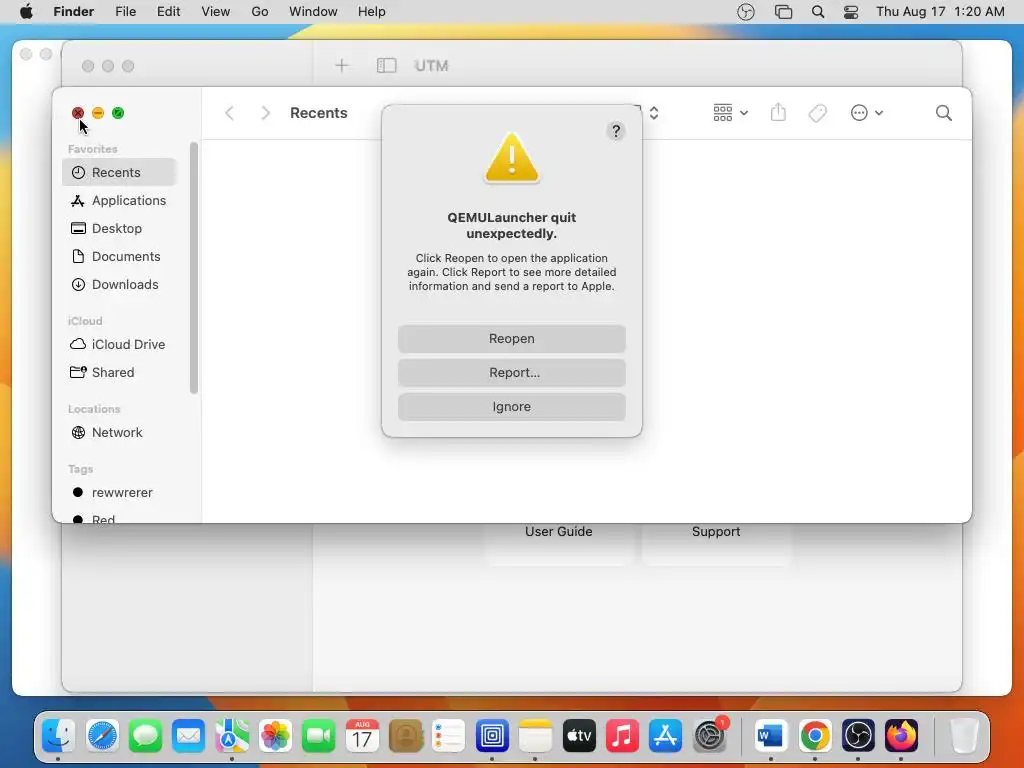Screen dimensions: 1024x768
Task: Open Downloads in the Finder sidebar
Action: (x=120, y=285)
